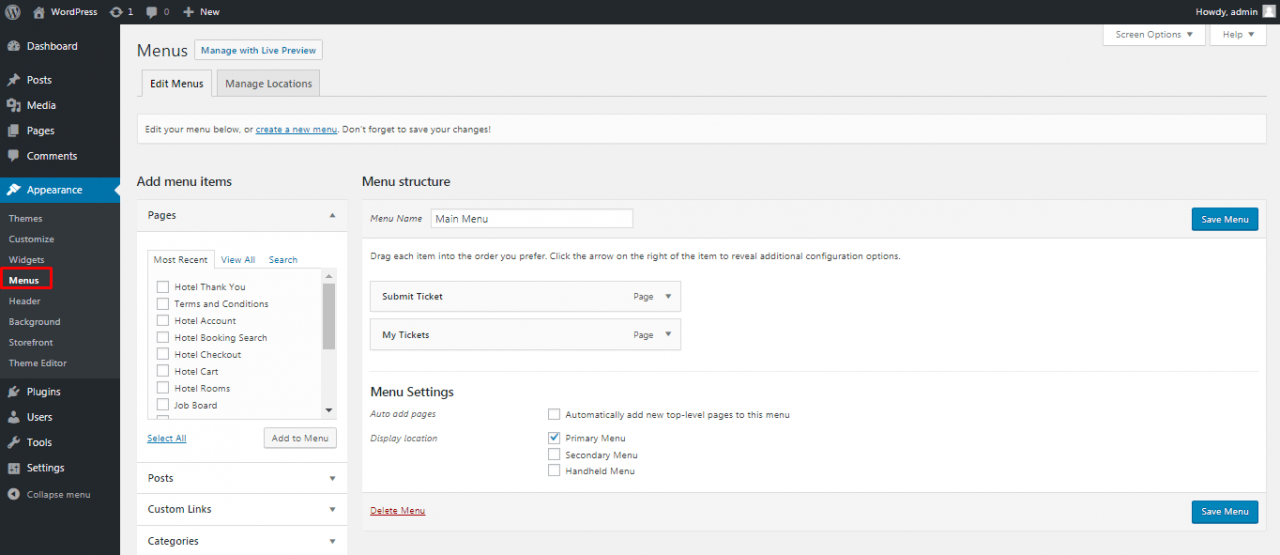The height and width of the screenshot is (555, 1280).
Task: Click the Collapse menu arrow icon
Action: 13,494
